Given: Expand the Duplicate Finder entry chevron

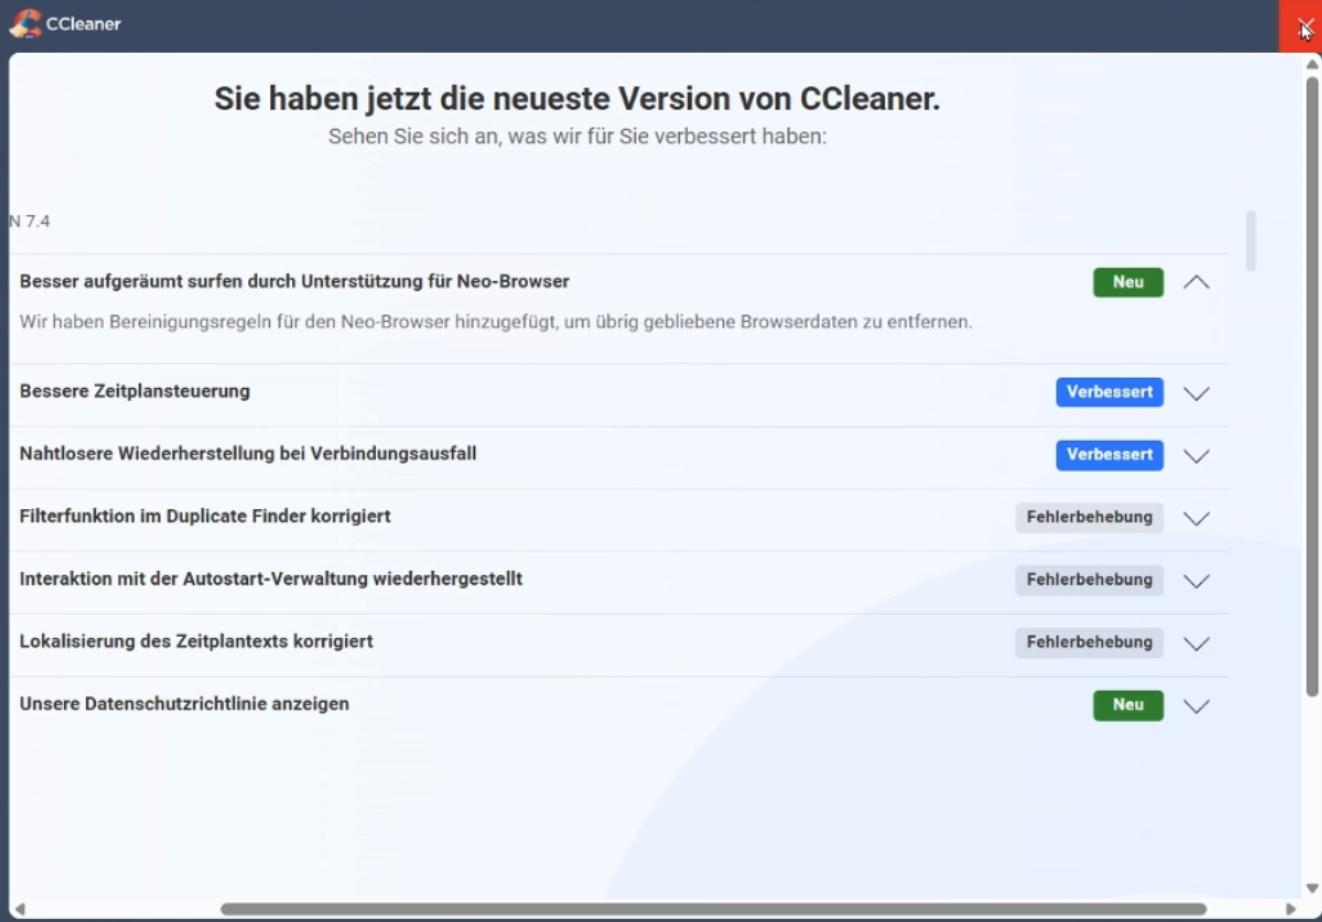Looking at the screenshot, I should (x=1196, y=518).
